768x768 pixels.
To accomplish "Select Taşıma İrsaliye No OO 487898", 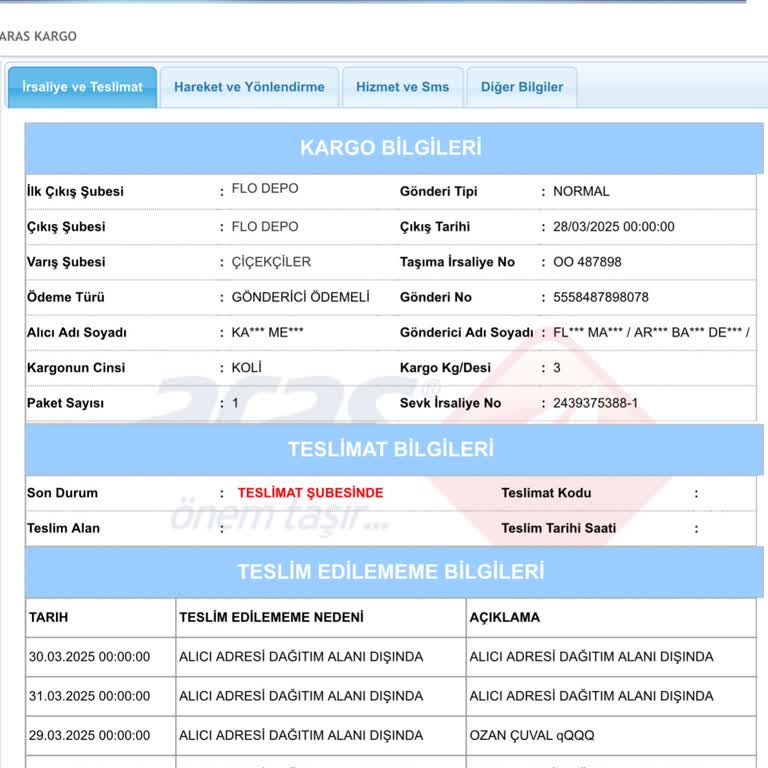I will [x=587, y=262].
